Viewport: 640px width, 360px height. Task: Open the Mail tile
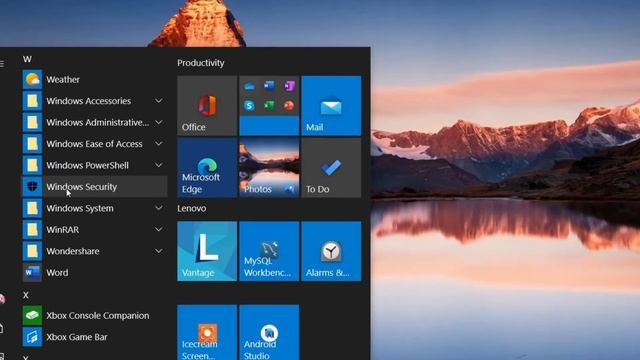tap(331, 106)
